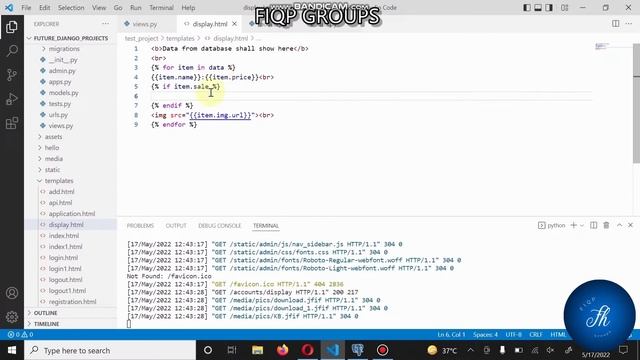Viewport: 640px width, 360px height.
Task: Split the terminal pane
Action: click(x=593, y=225)
